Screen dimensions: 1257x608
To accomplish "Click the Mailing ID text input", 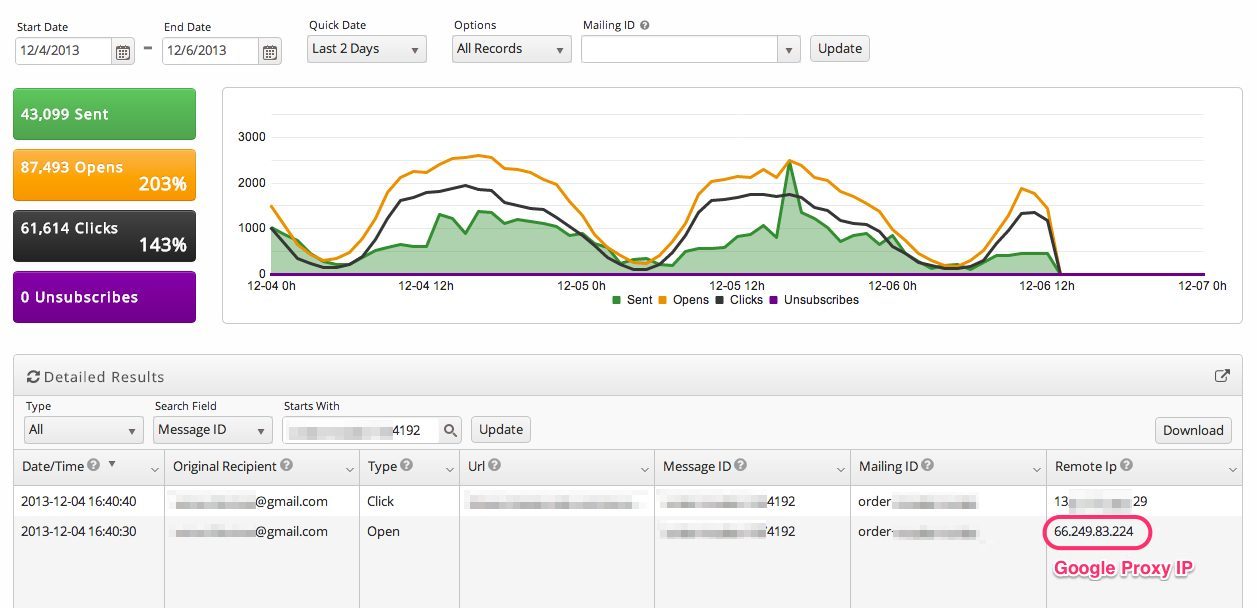I will [680, 49].
